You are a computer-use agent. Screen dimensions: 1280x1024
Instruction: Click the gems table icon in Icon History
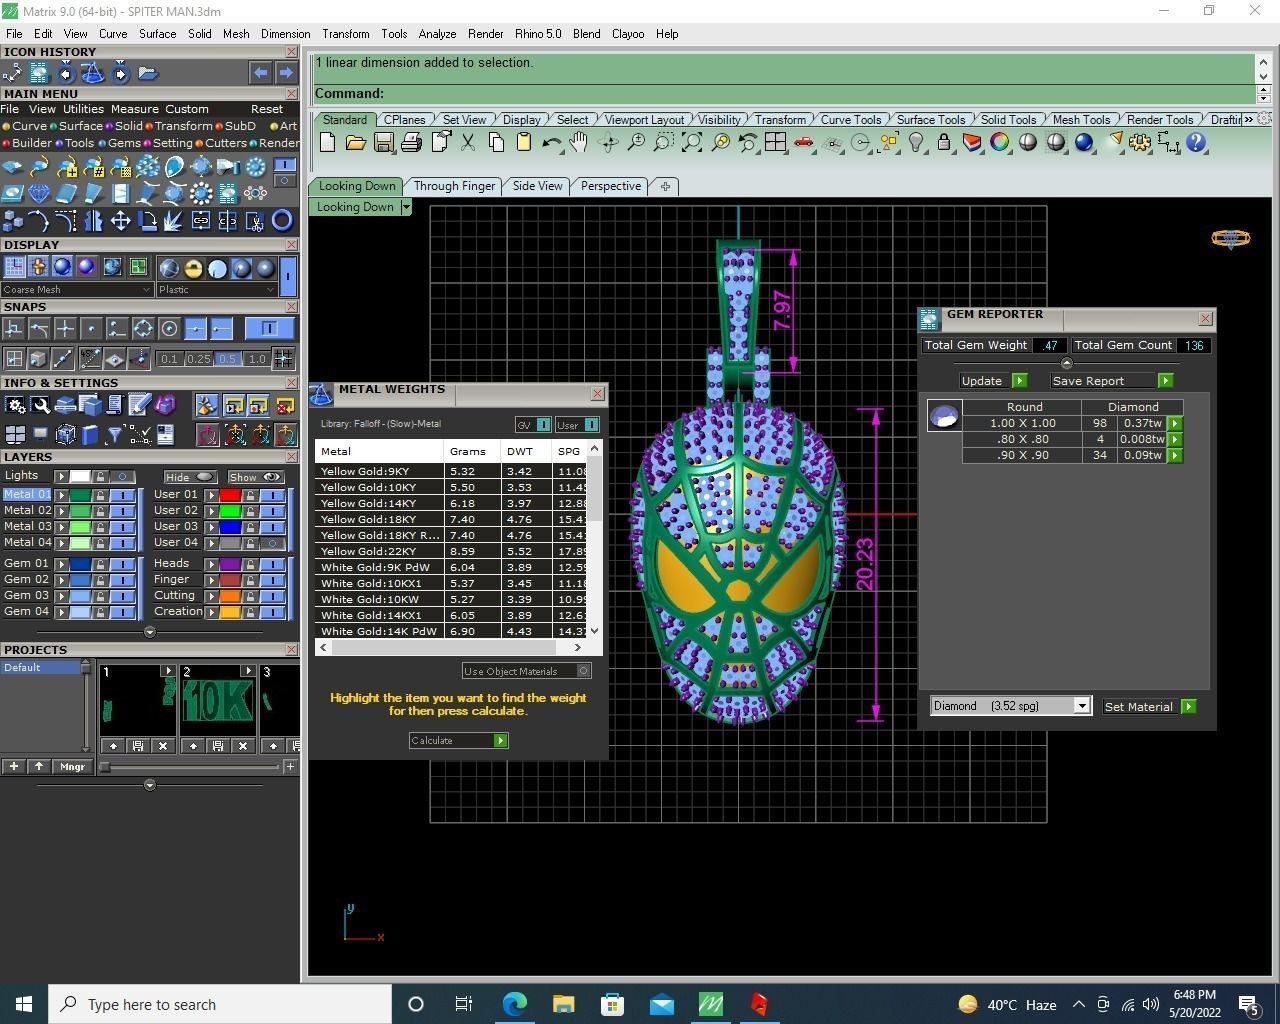(x=39, y=73)
